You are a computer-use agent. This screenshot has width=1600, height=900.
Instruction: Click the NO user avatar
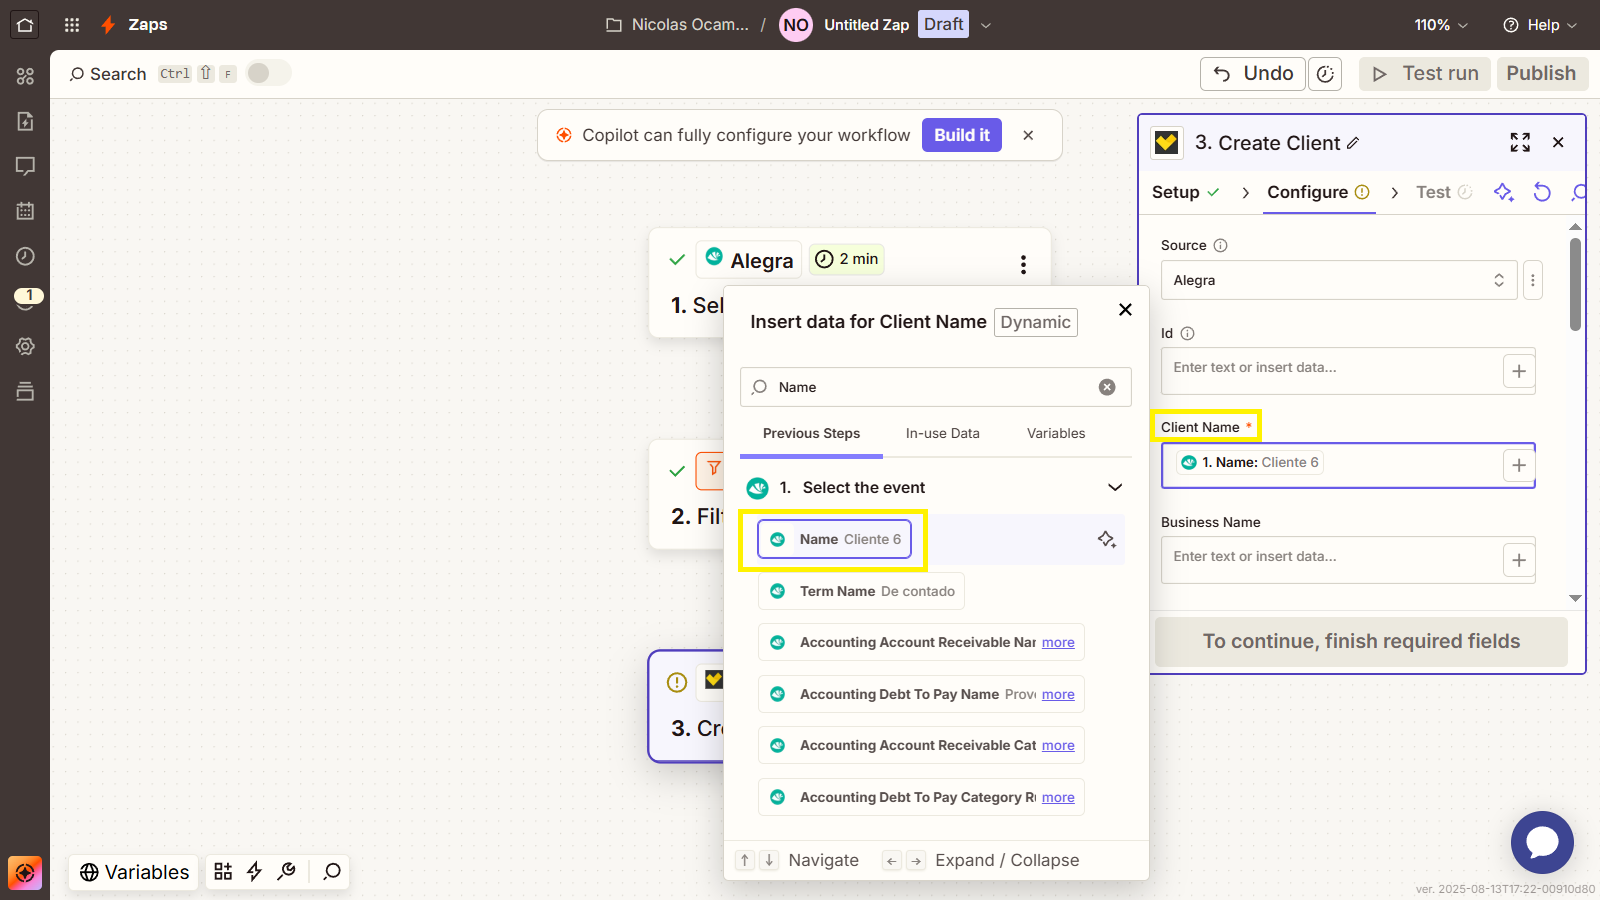pos(796,25)
